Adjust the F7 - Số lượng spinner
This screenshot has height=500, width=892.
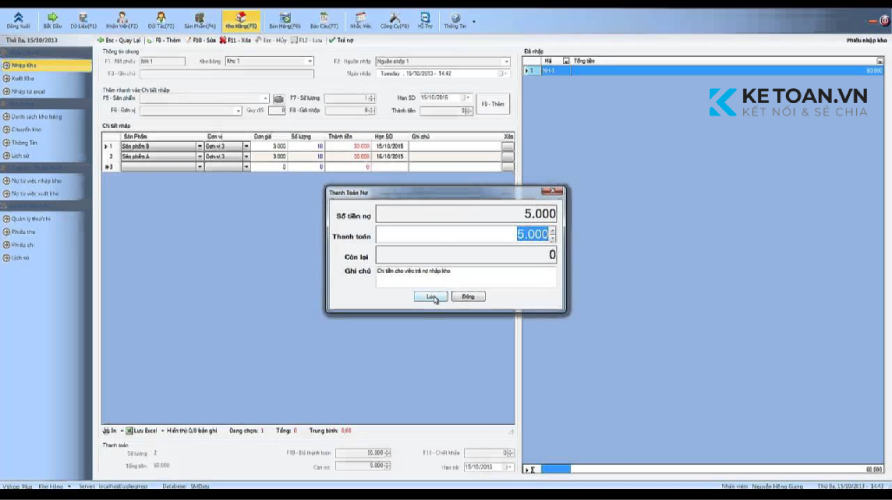(372, 98)
